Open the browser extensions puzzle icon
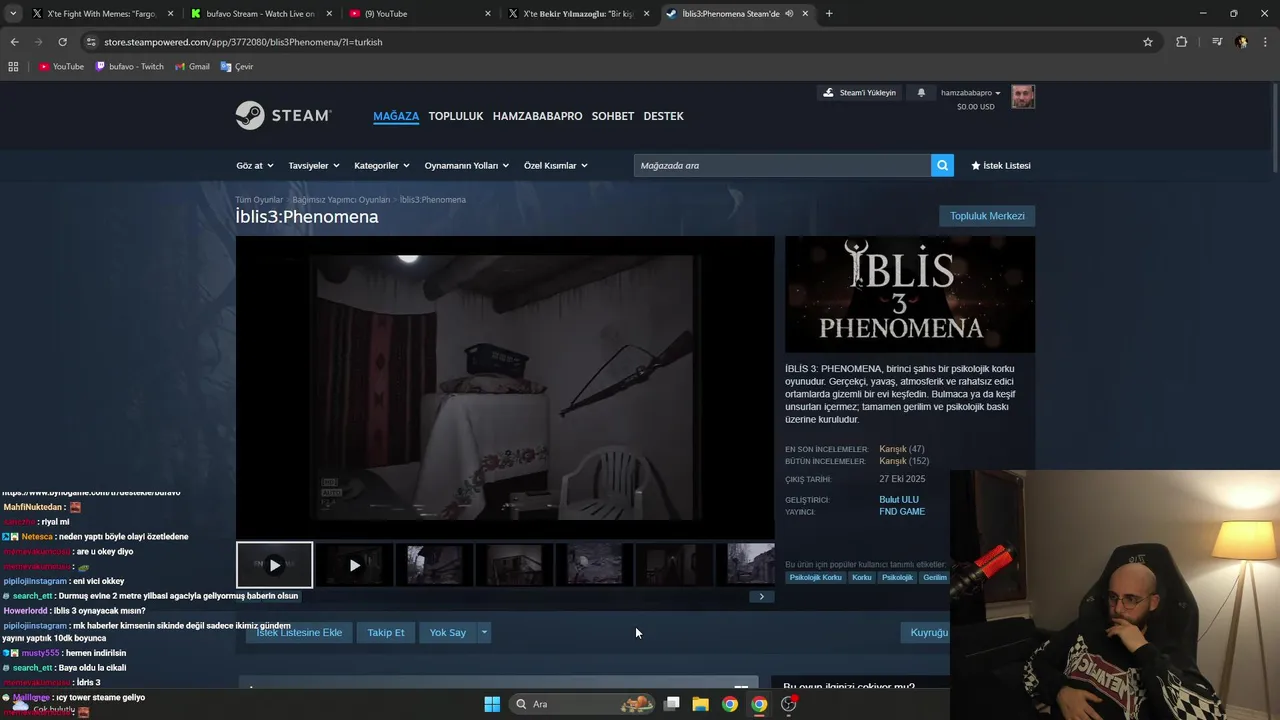Screen dimensions: 1280x720 click(1182, 42)
